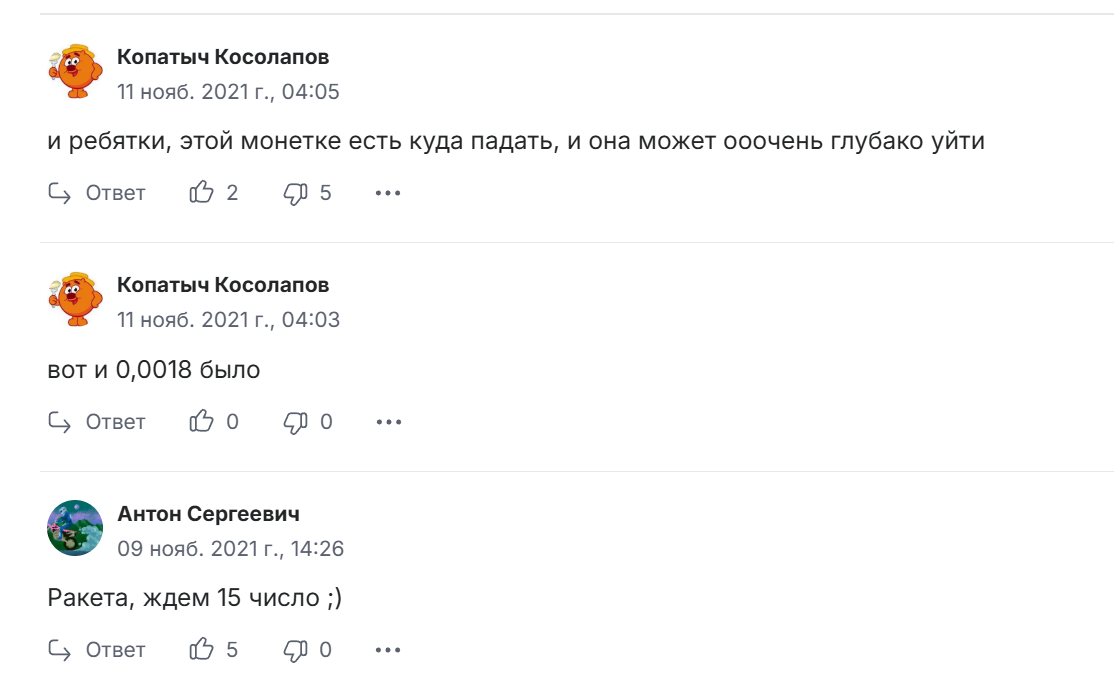Open Копатыч Косолапов name on 04:05 comment
The height and width of the screenshot is (695, 1114).
click(223, 57)
